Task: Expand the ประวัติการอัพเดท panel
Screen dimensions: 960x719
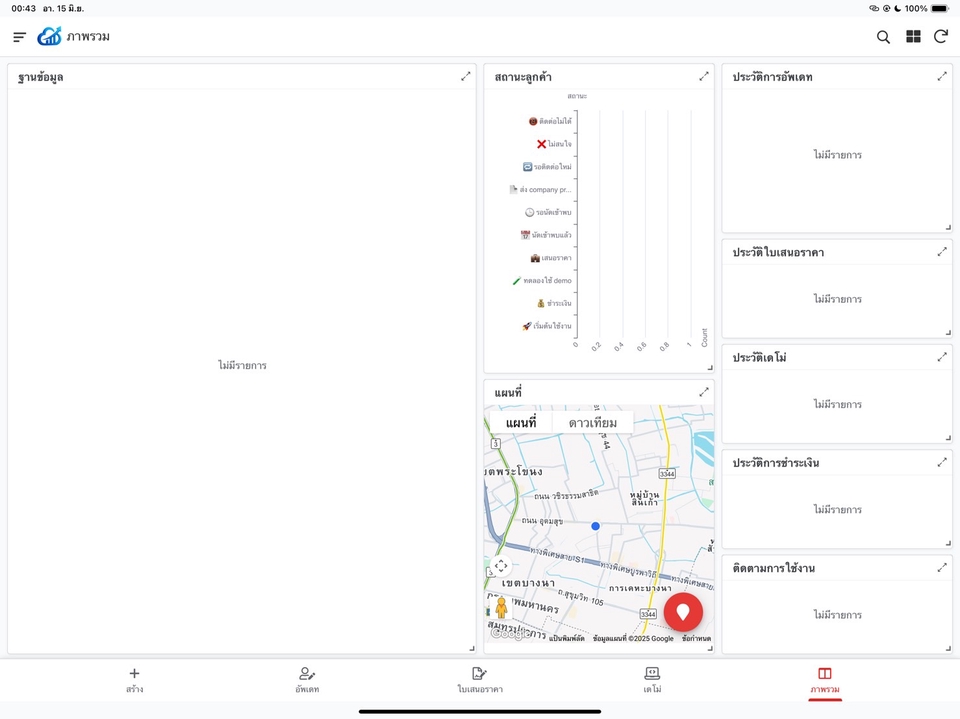Action: [x=941, y=76]
